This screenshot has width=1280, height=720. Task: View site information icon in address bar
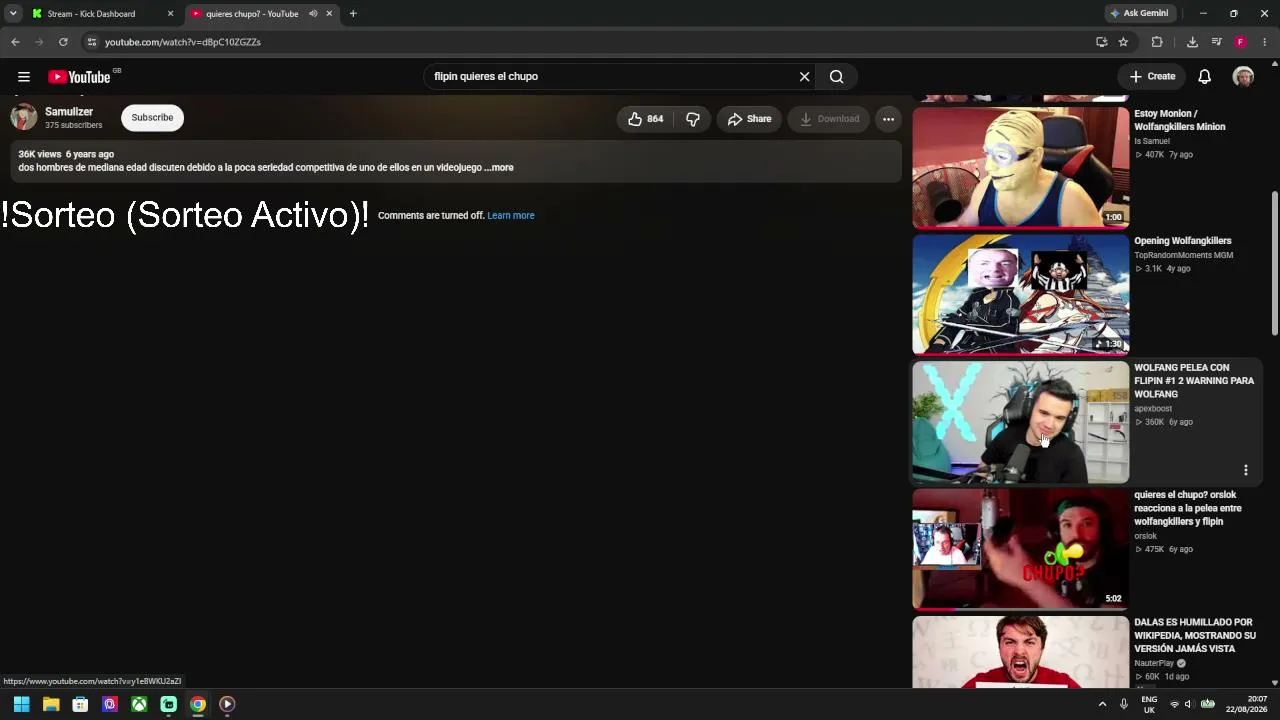pos(91,42)
